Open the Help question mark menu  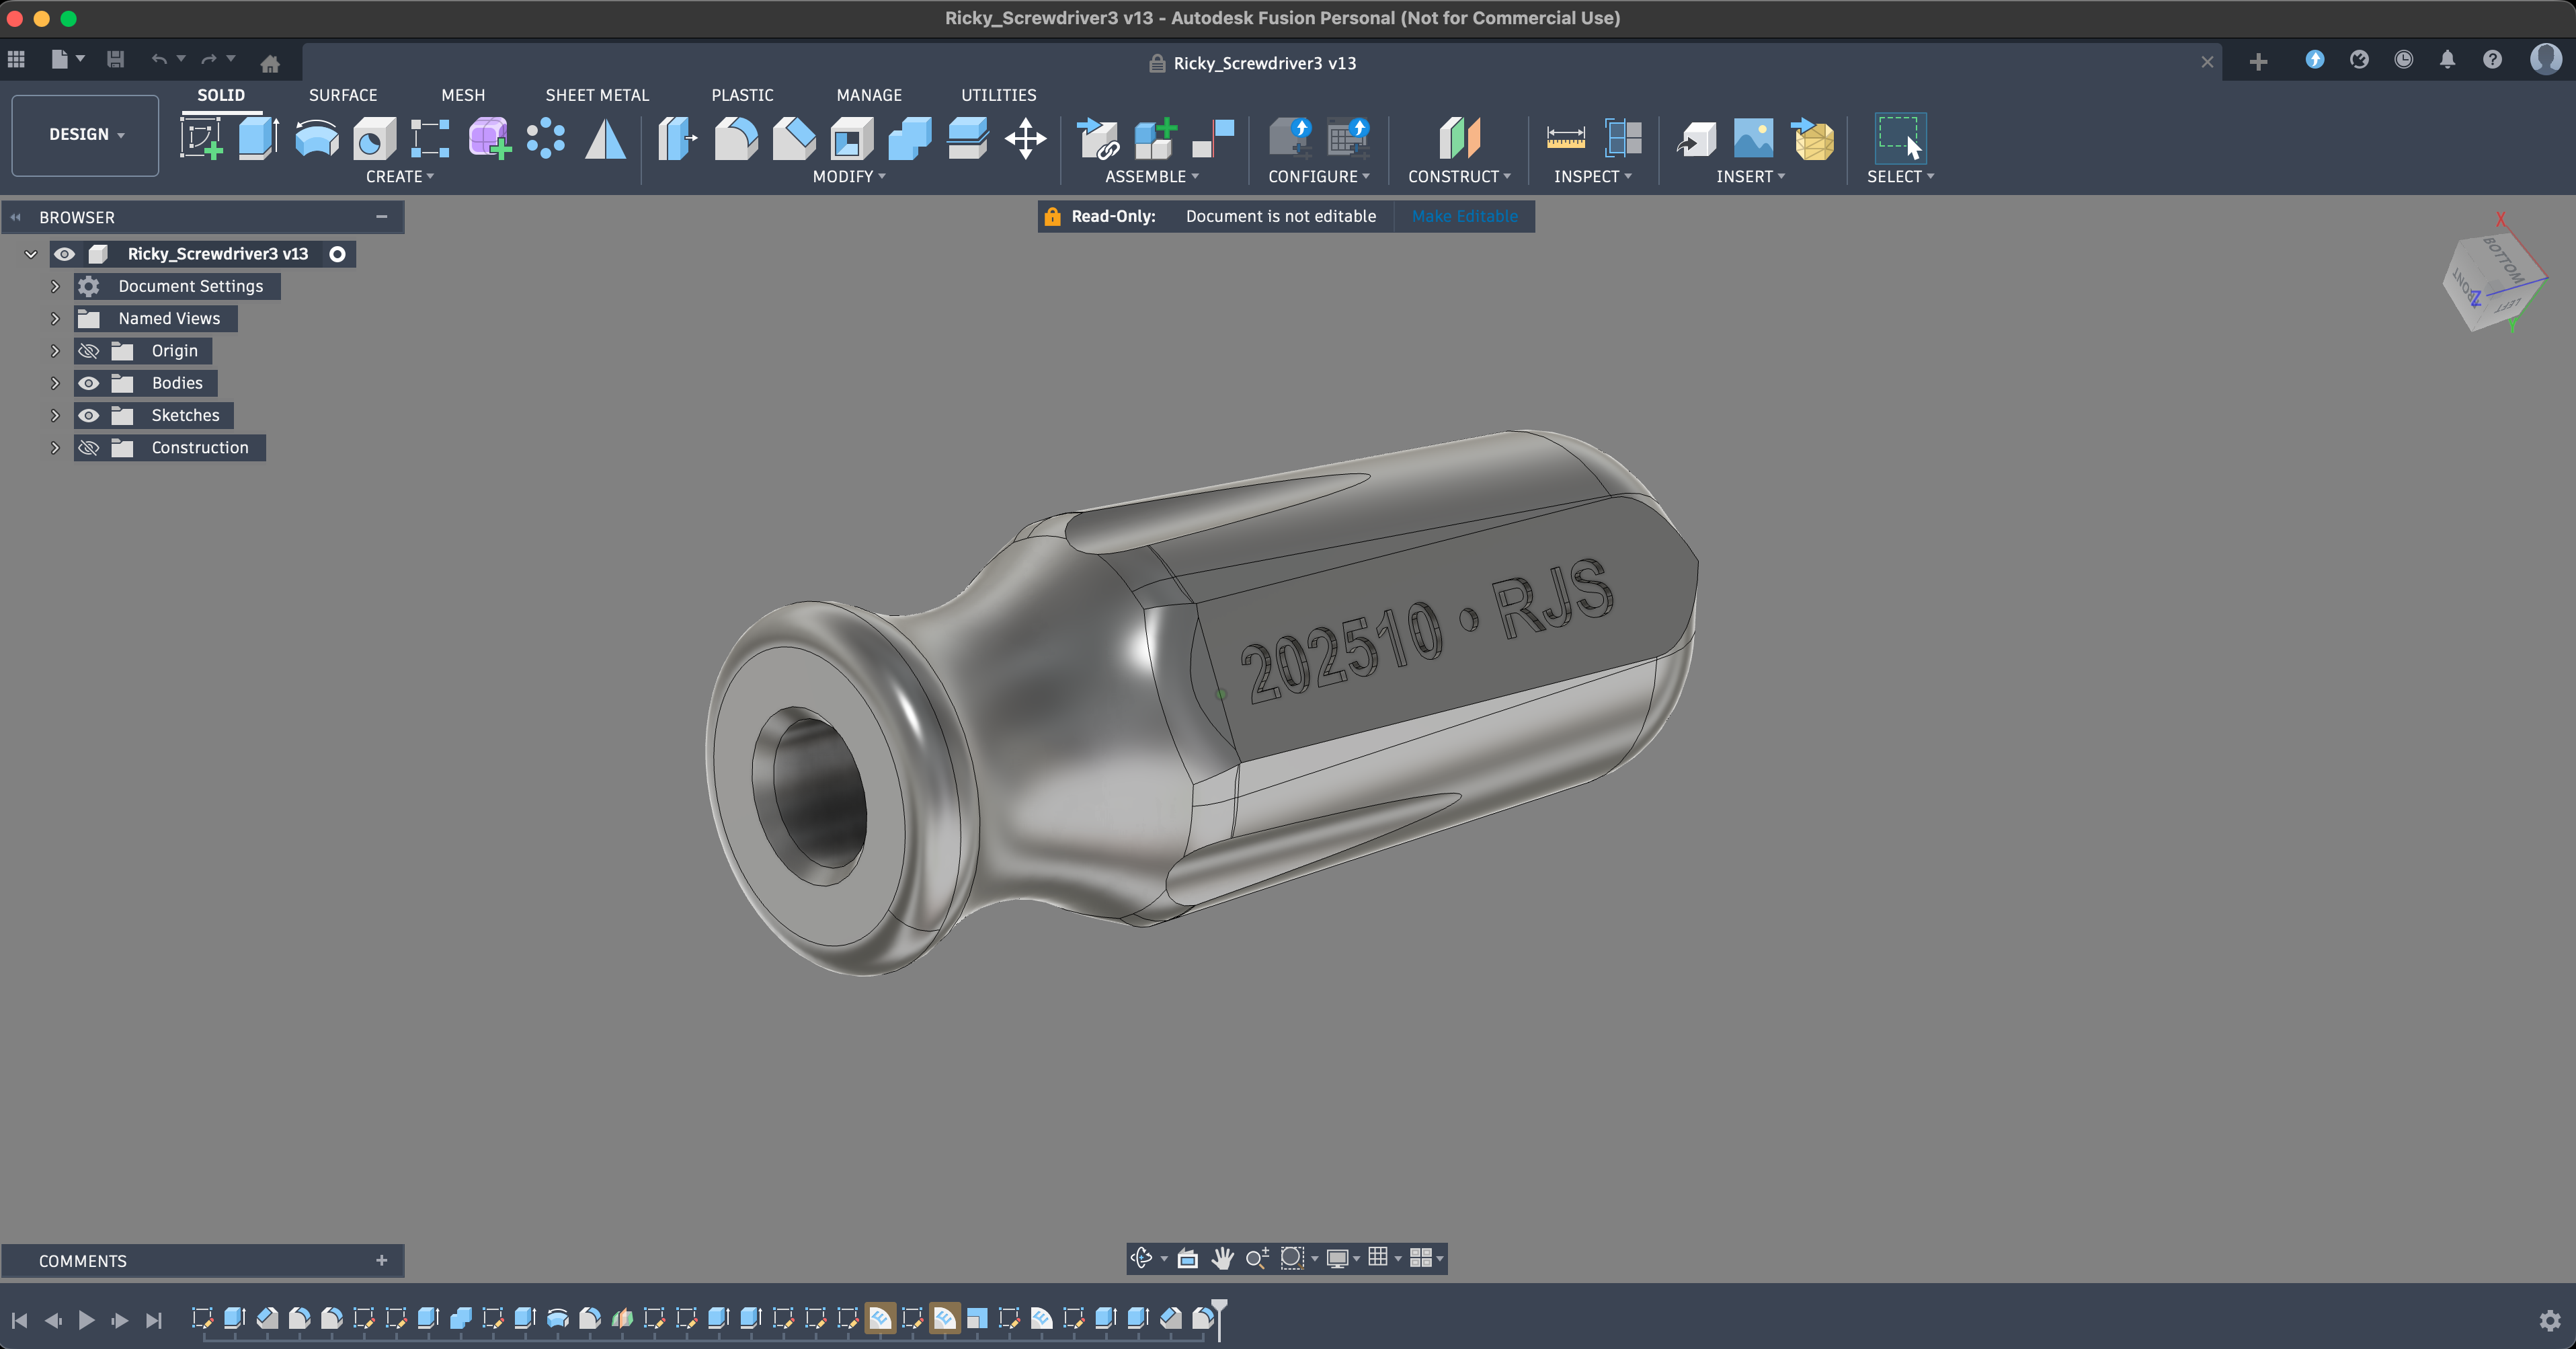point(2492,60)
